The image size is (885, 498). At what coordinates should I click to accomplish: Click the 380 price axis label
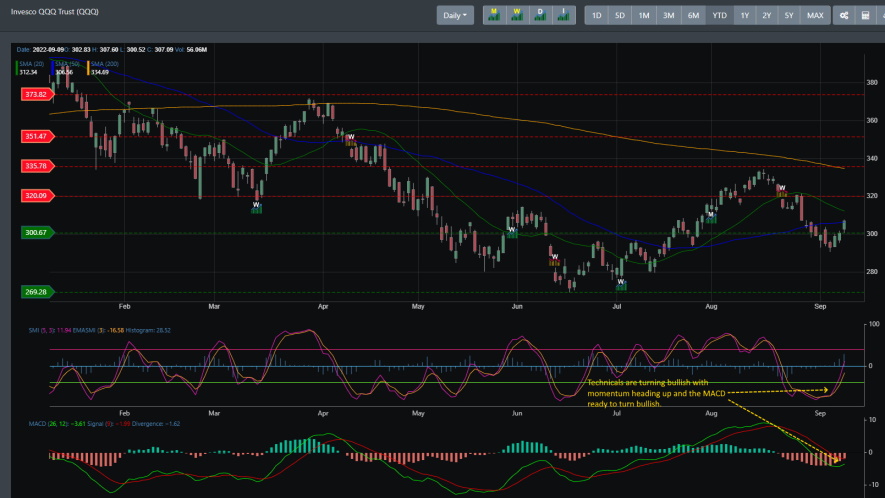click(x=872, y=82)
